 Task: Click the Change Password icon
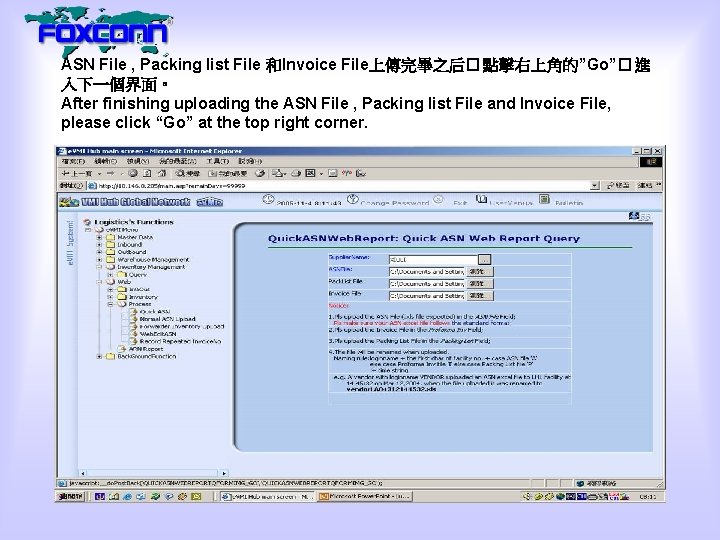coord(352,200)
